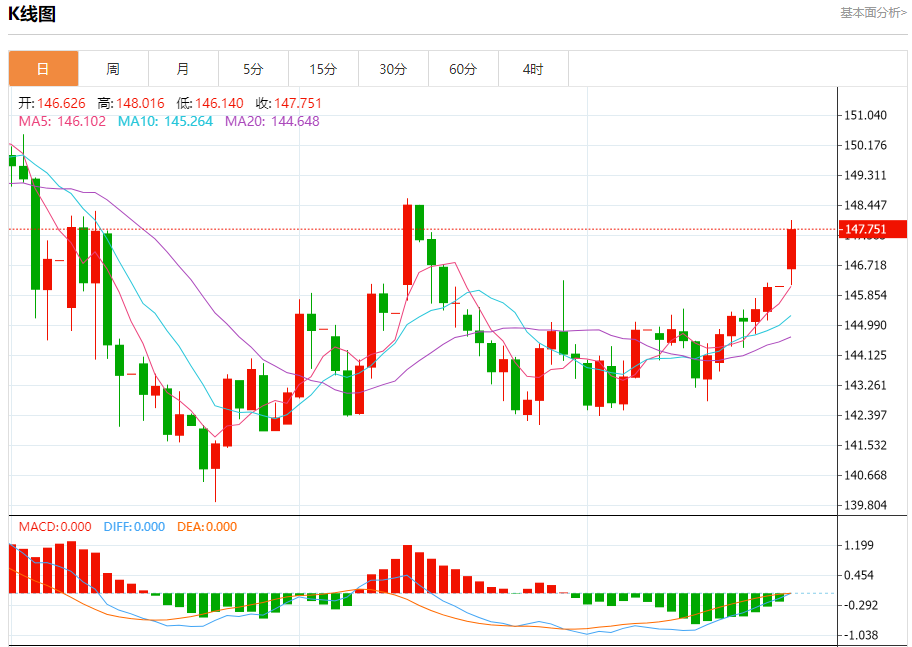Click the DEA indicator label
This screenshot has width=912, height=647.
[207, 527]
